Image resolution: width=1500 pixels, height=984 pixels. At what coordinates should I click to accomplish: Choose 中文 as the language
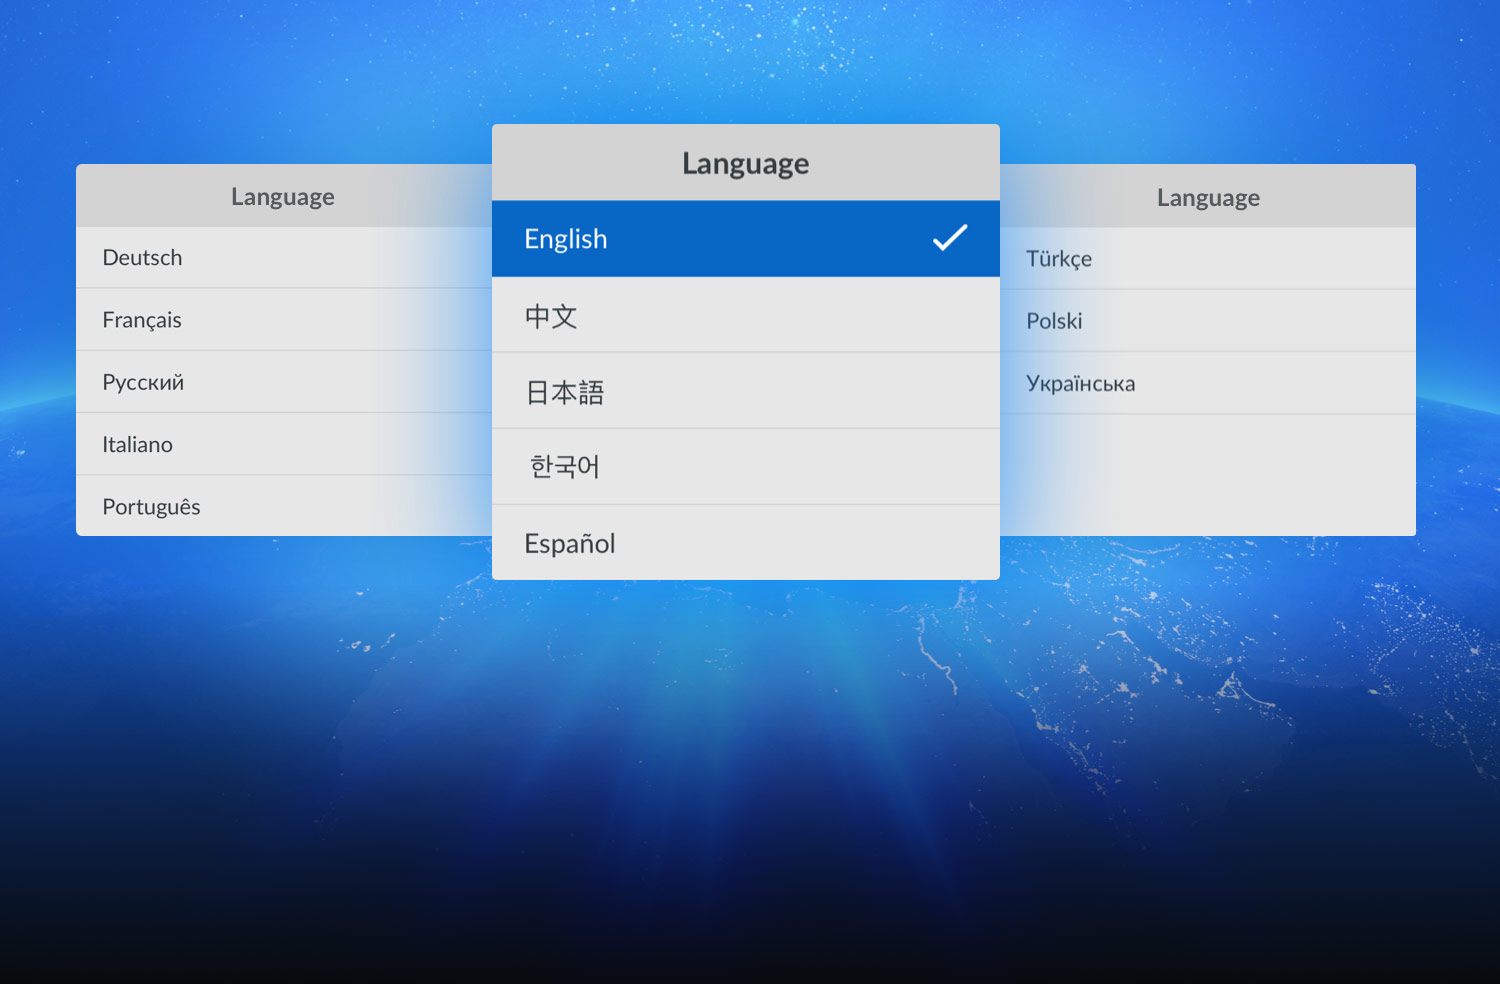pos(551,316)
